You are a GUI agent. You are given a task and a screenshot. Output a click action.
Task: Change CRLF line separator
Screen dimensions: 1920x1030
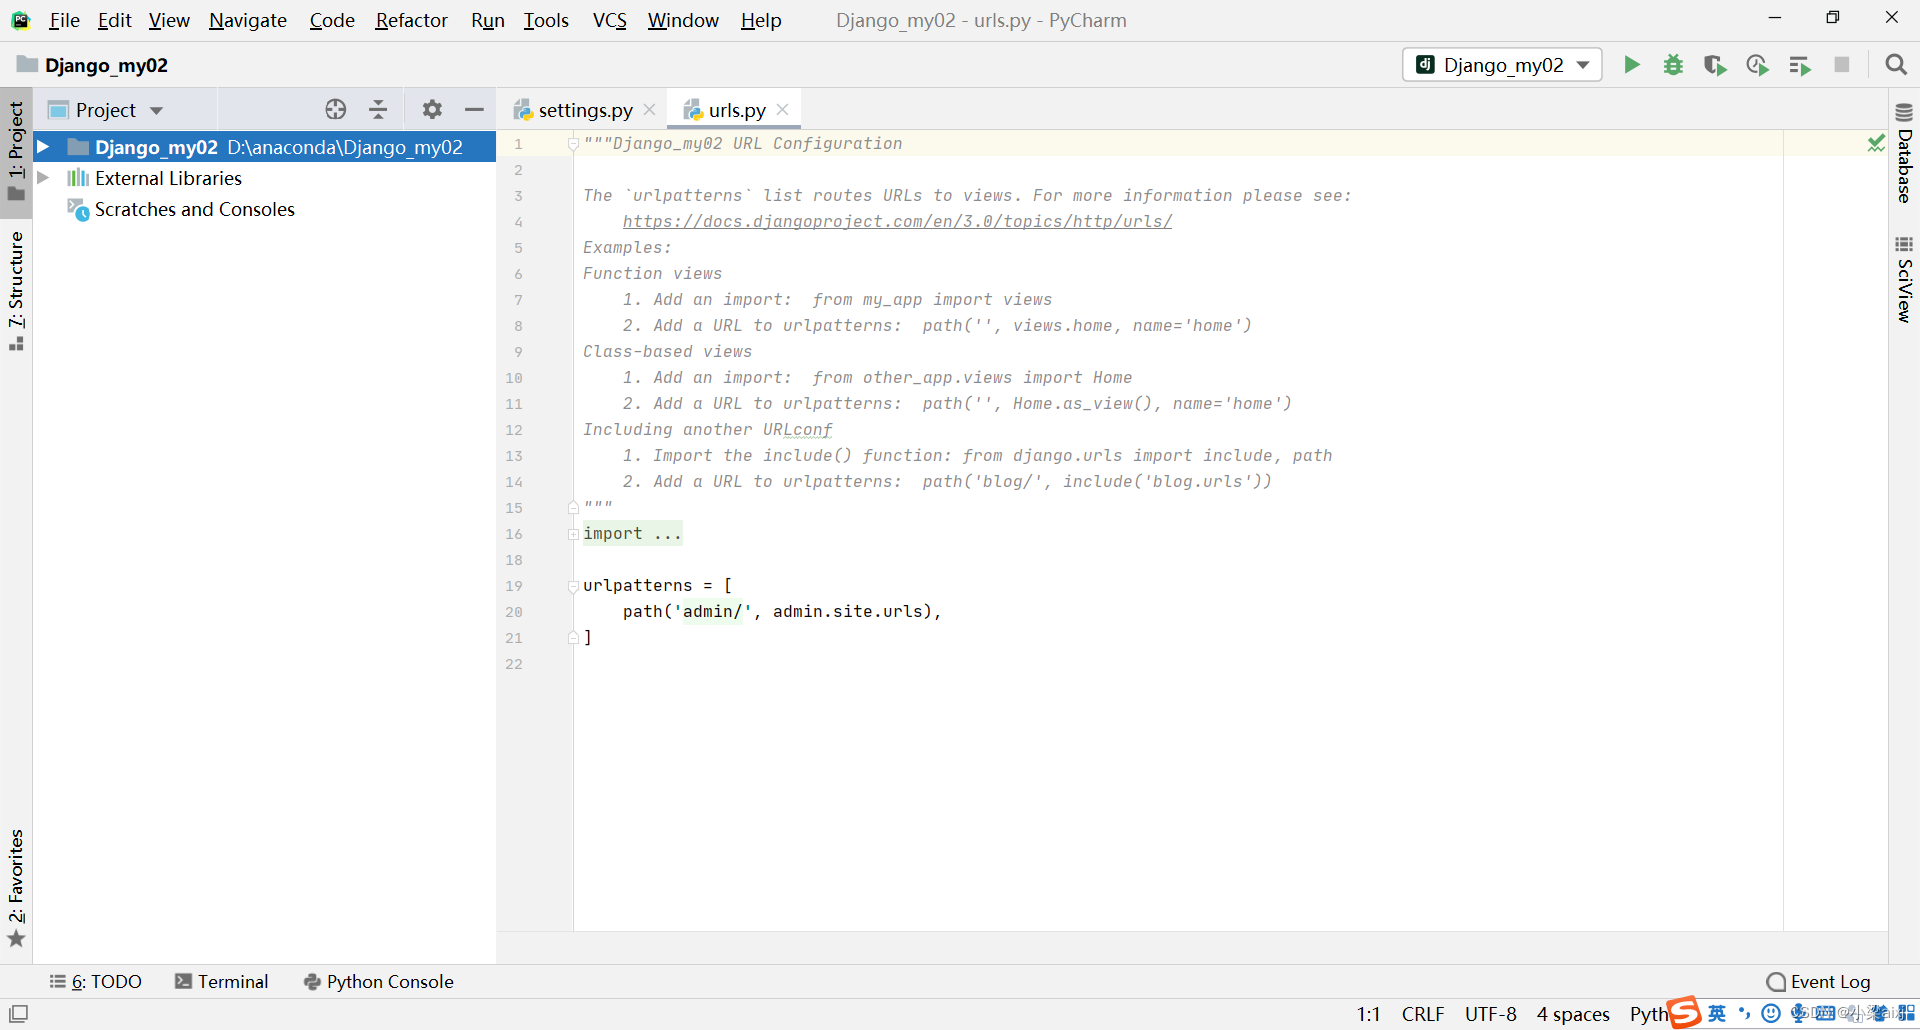pos(1423,1014)
